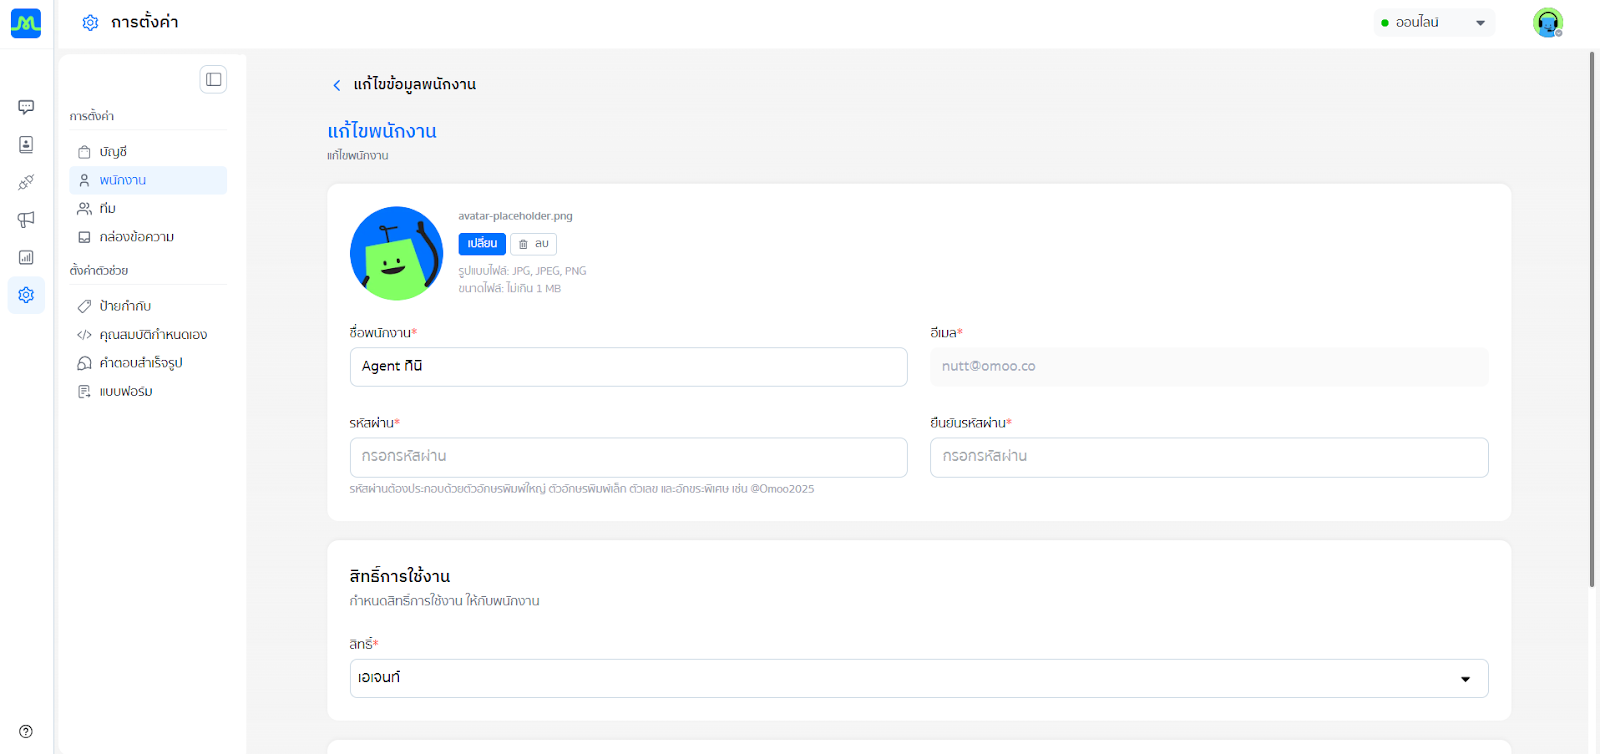The width and height of the screenshot is (1600, 754).
Task: Open the แบบฟอร์ม menu item
Action: (x=148, y=391)
